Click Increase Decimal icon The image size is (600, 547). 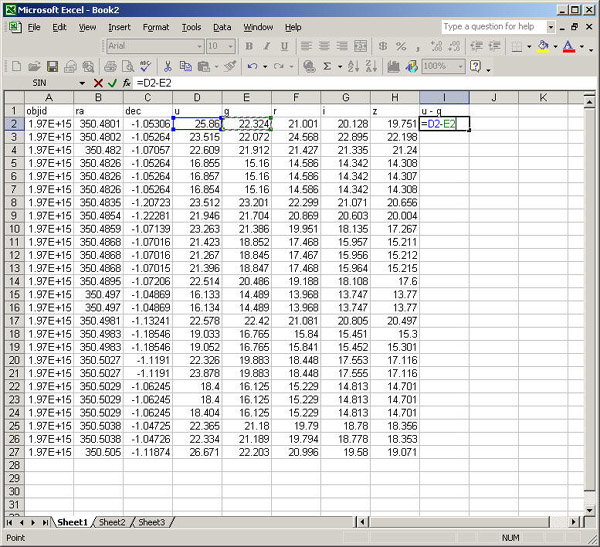[436, 46]
